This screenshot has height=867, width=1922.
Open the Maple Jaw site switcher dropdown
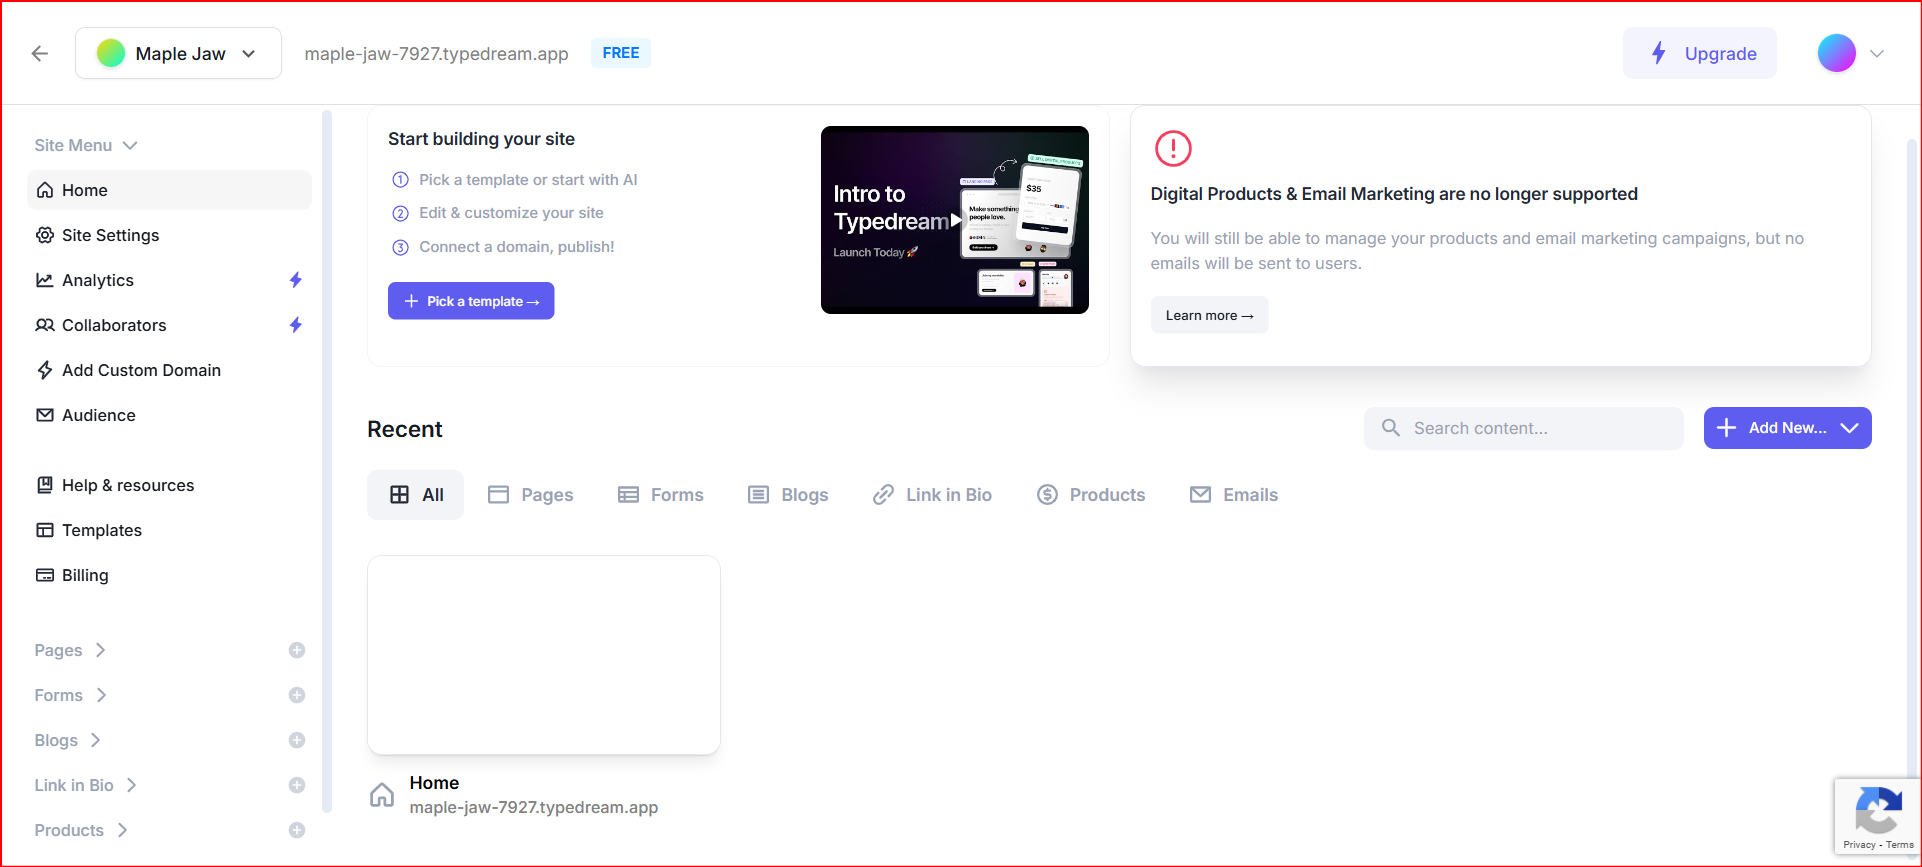pyautogui.click(x=178, y=53)
